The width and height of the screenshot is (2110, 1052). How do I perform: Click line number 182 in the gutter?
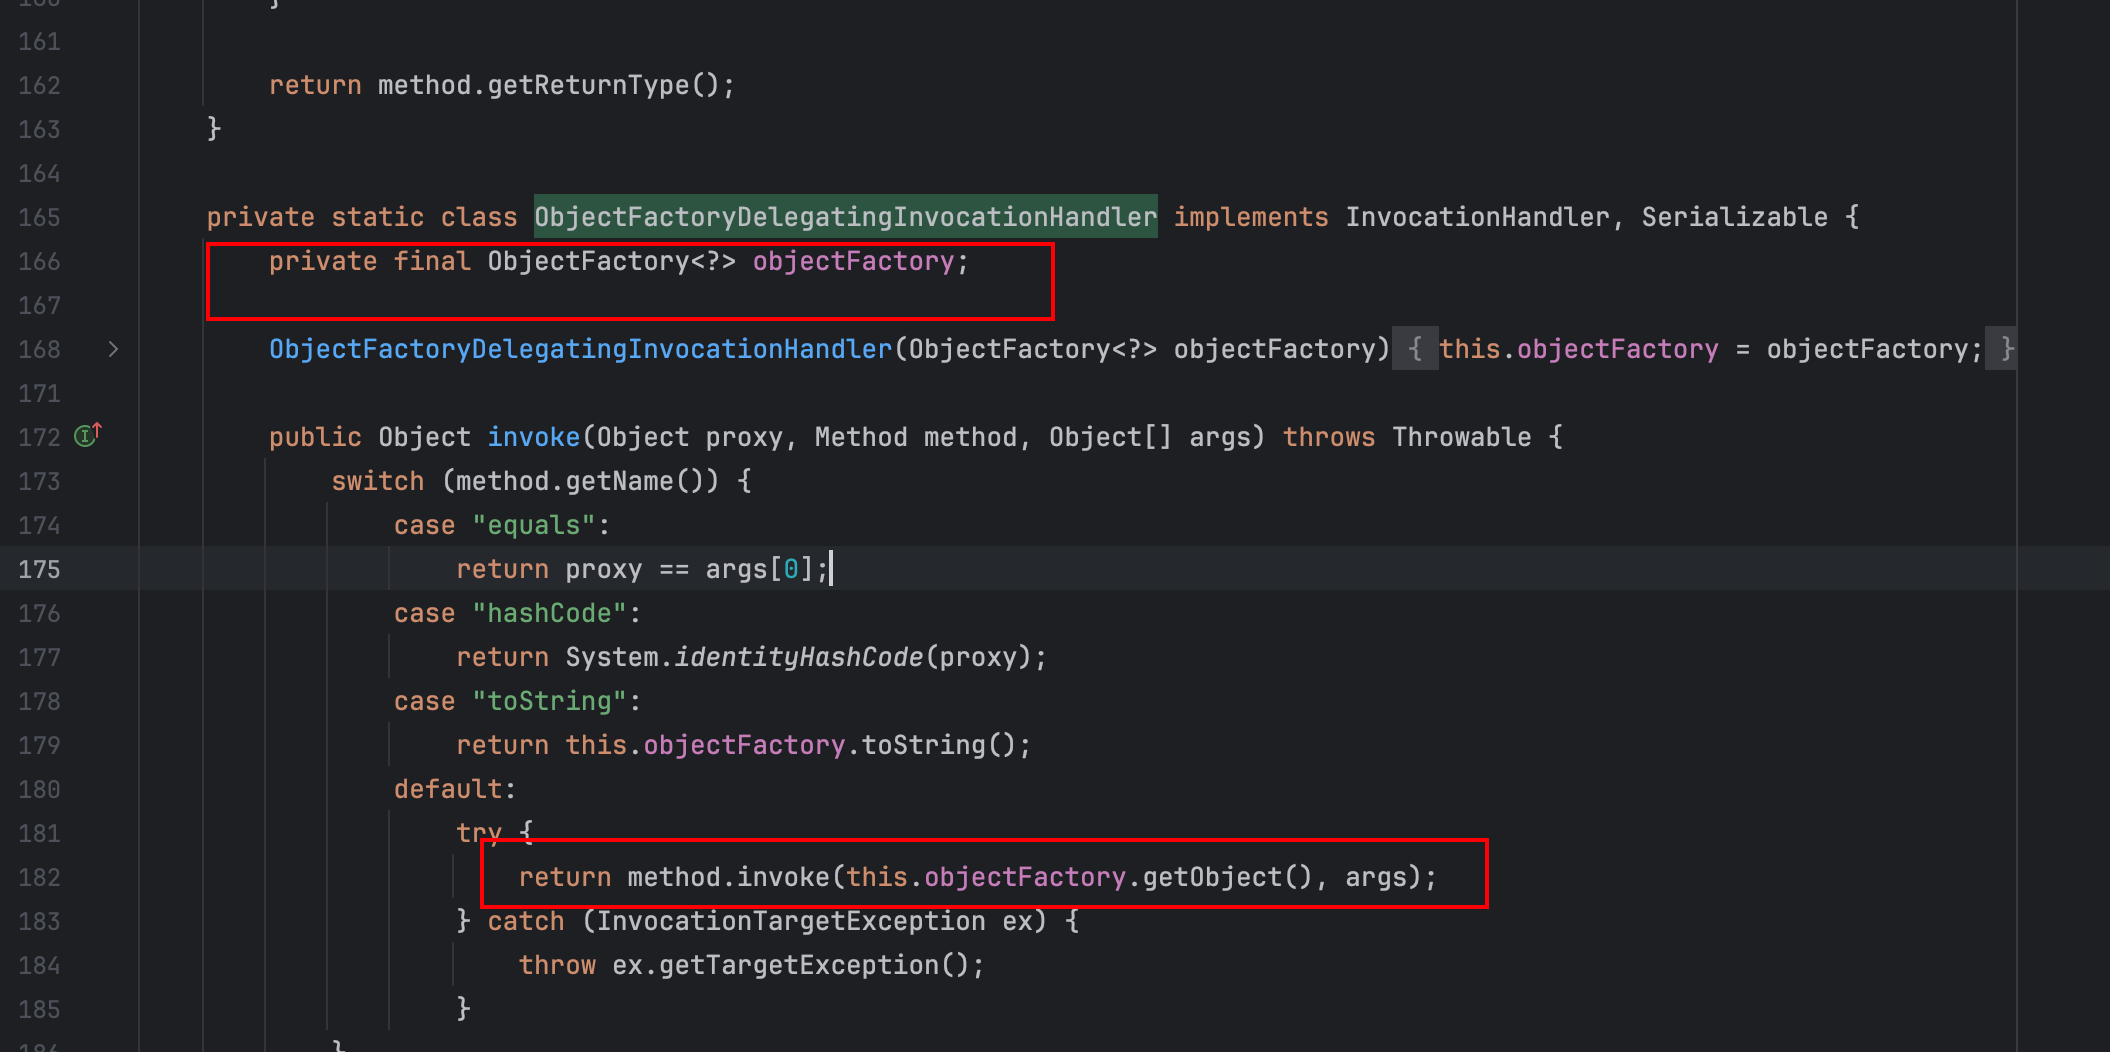coord(39,877)
